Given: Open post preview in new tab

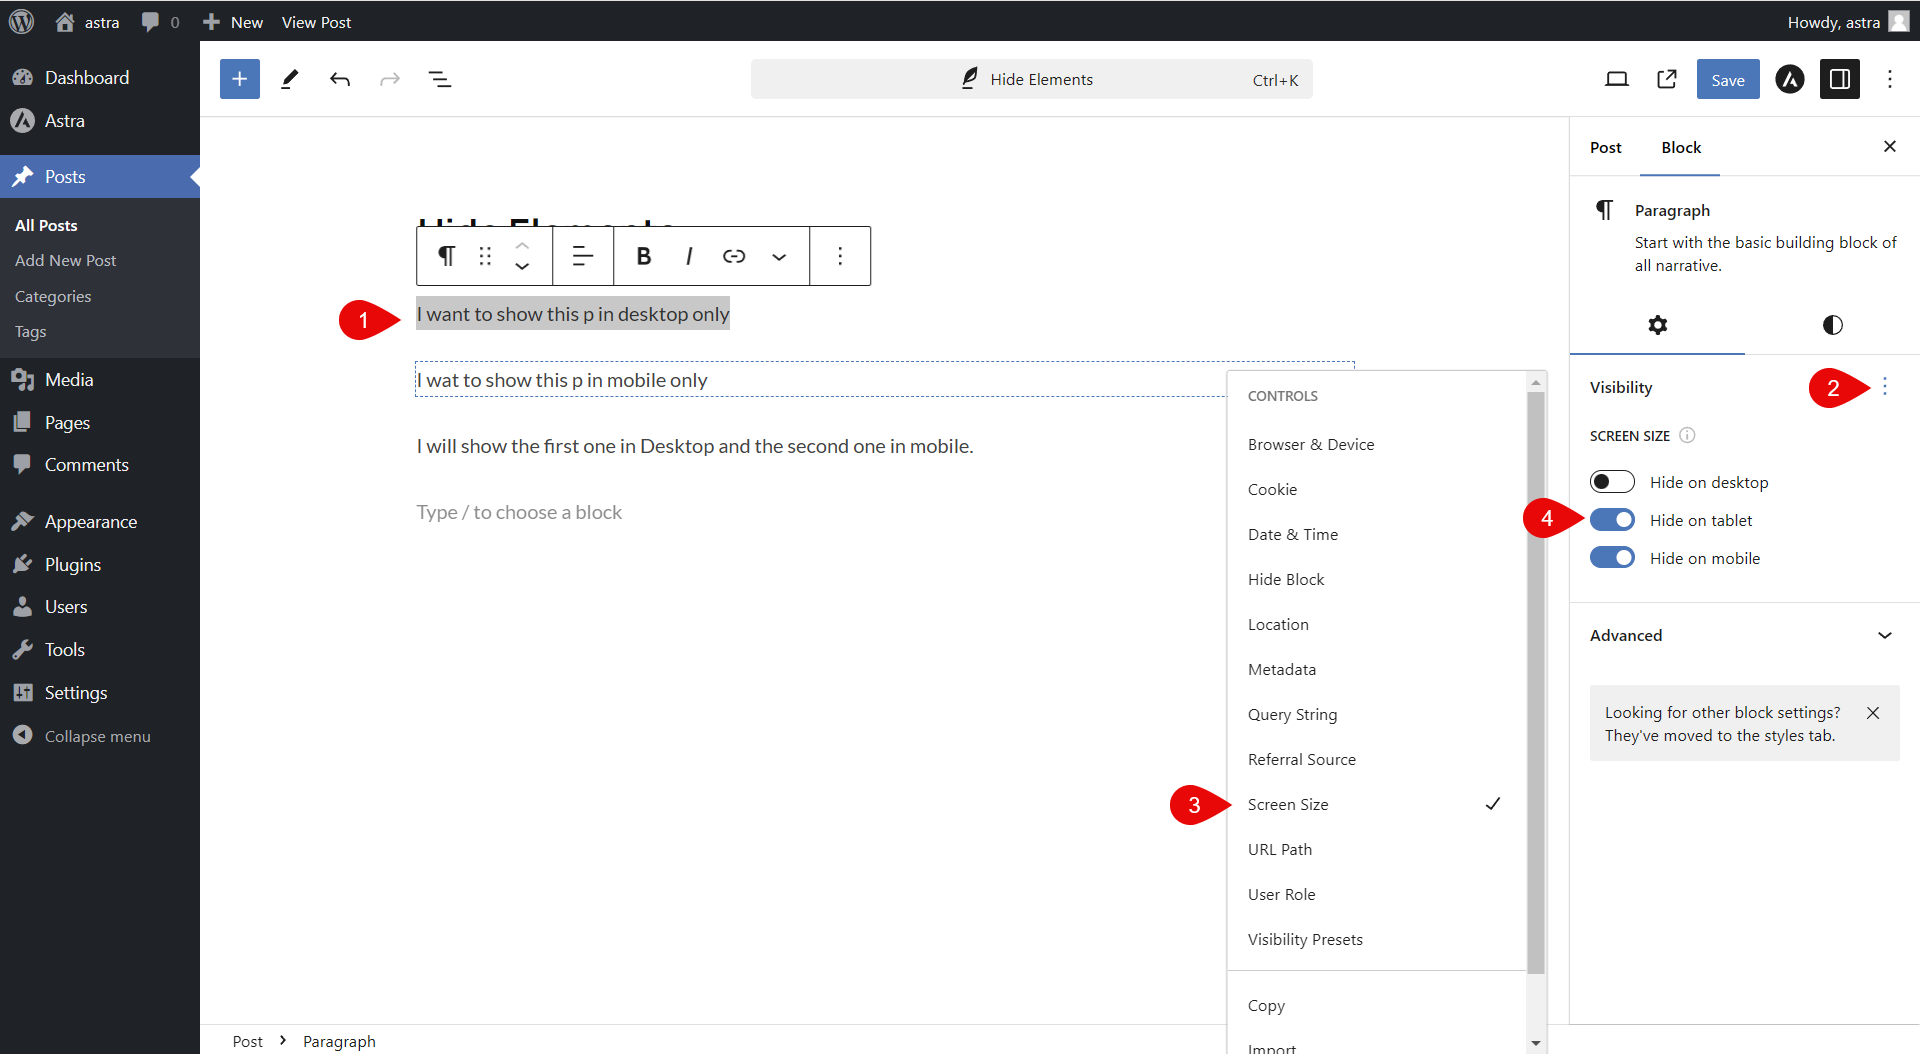Looking at the screenshot, I should 1667,79.
